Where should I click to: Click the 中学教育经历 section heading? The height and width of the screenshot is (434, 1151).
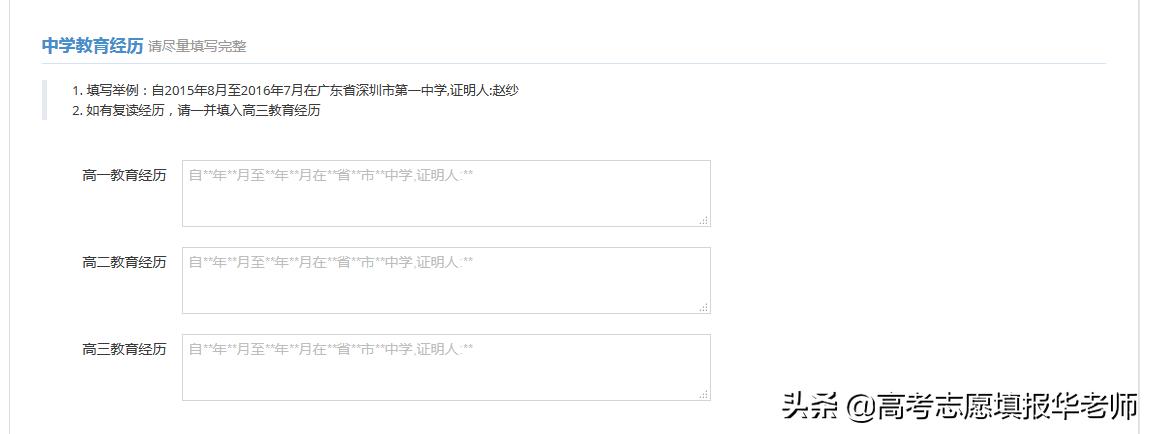tap(92, 45)
